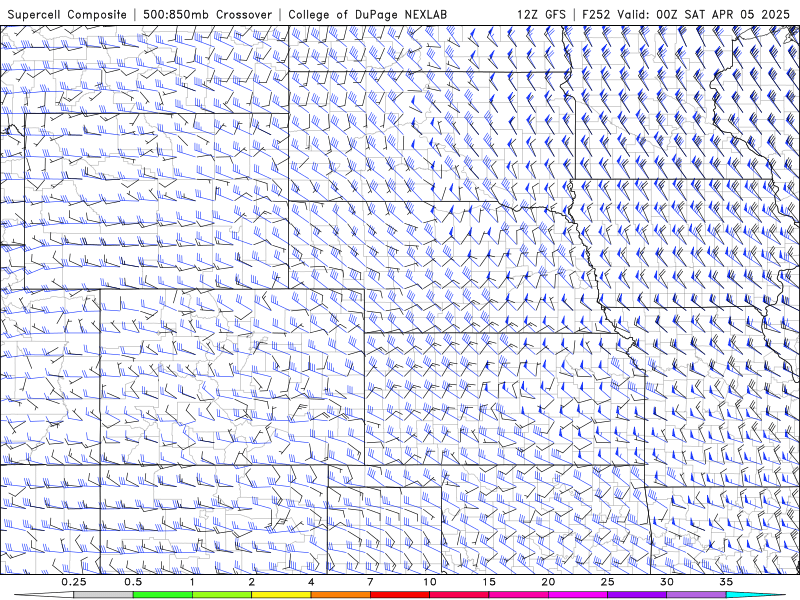The width and height of the screenshot is (800, 600).
Task: Click the '2' scale value
Action: (252, 582)
